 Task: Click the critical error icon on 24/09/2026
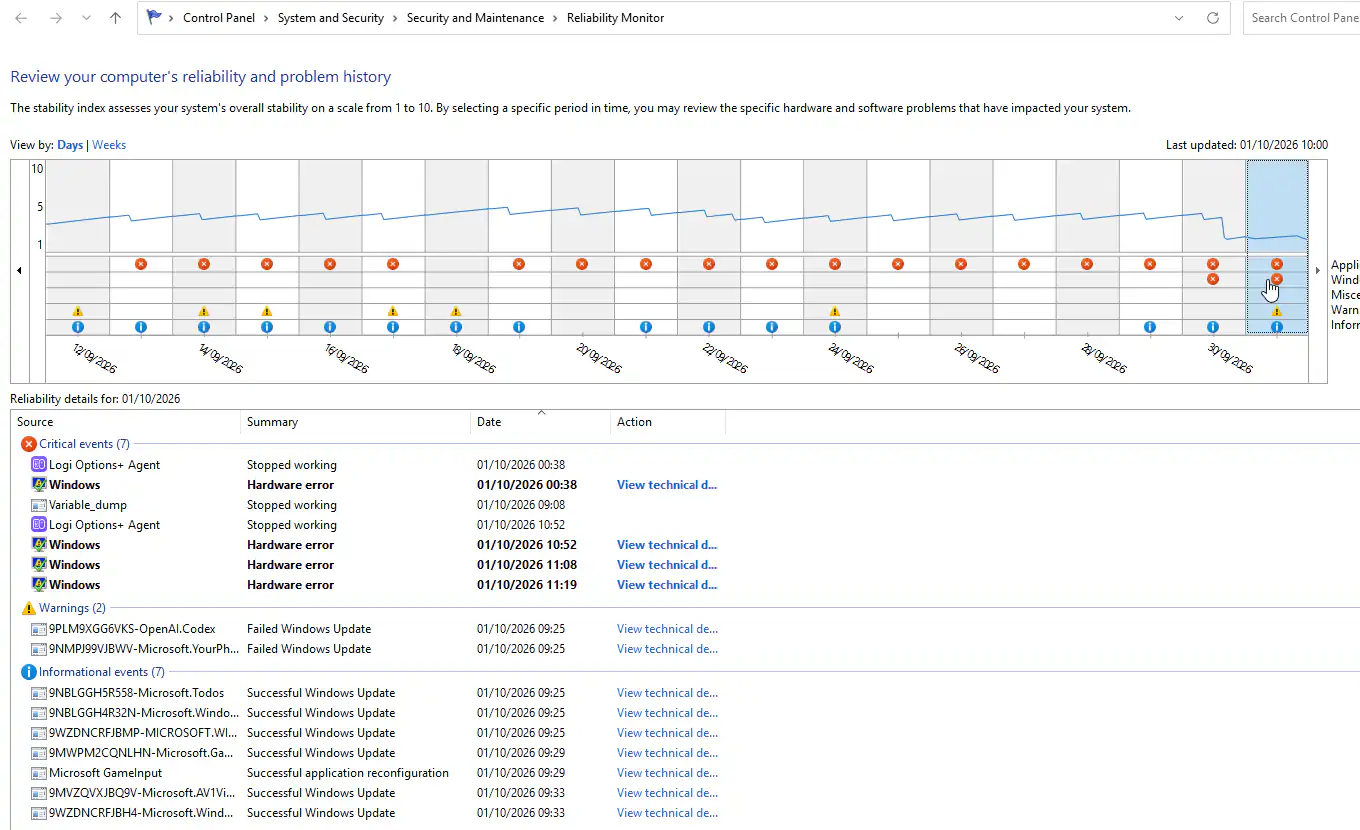(835, 264)
